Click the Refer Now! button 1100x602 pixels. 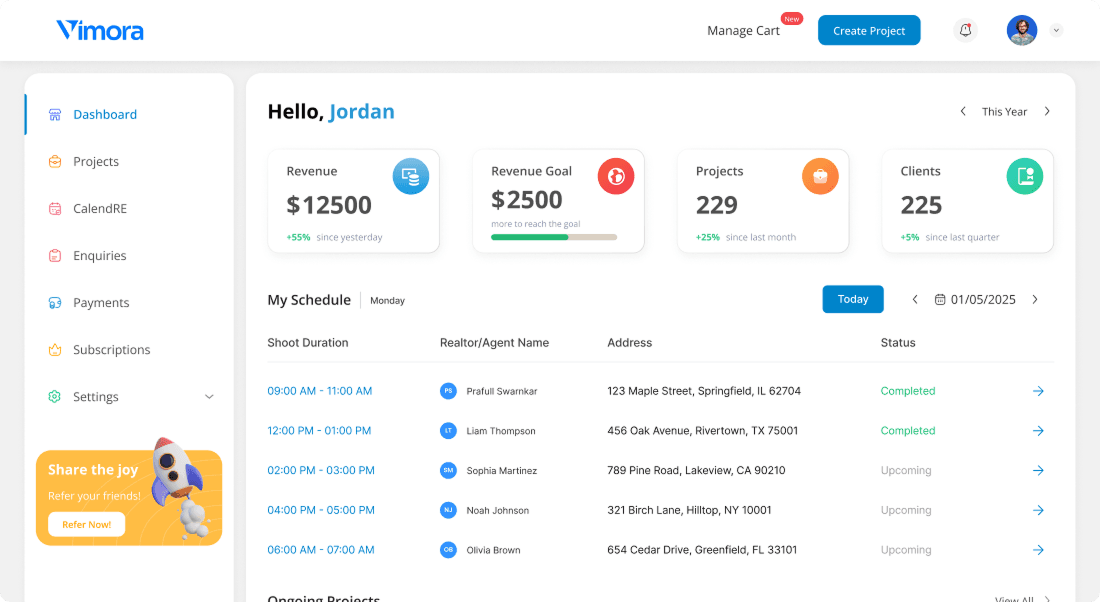click(86, 524)
